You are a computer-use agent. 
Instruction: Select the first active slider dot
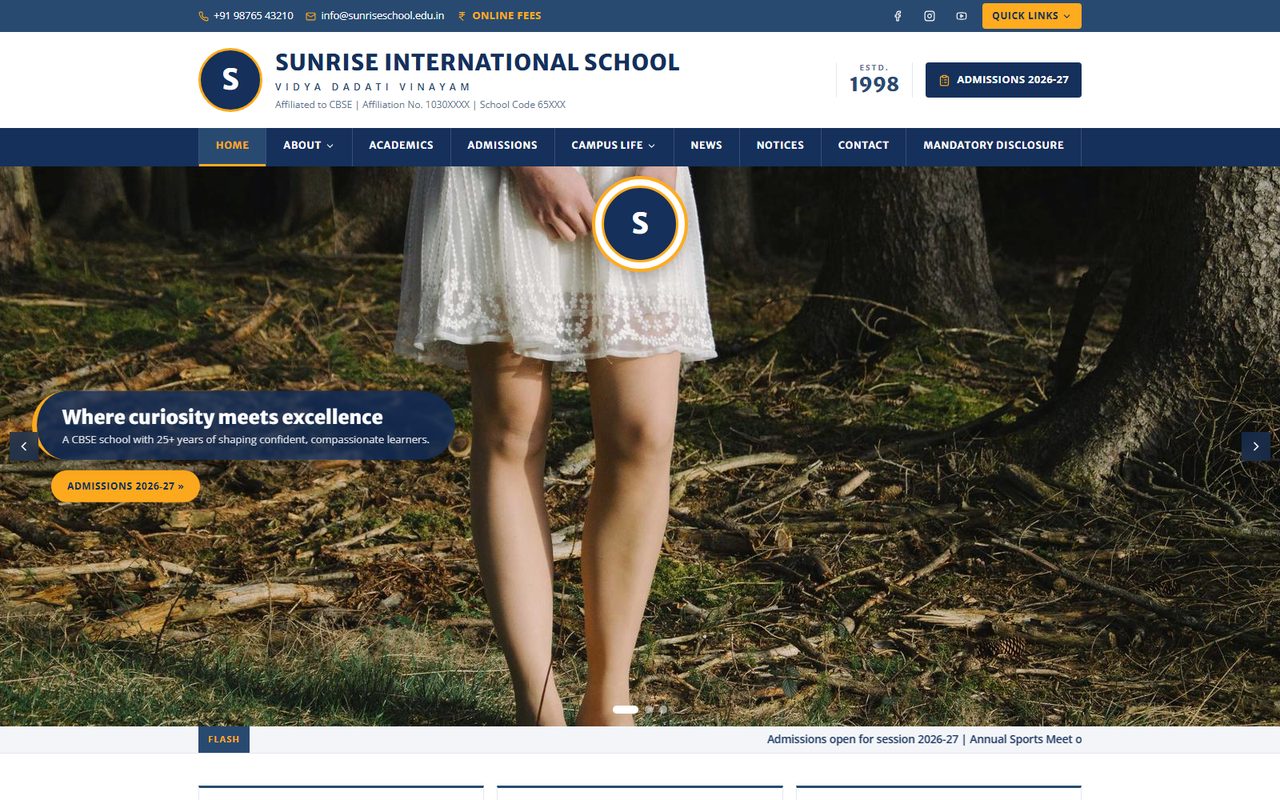click(625, 709)
